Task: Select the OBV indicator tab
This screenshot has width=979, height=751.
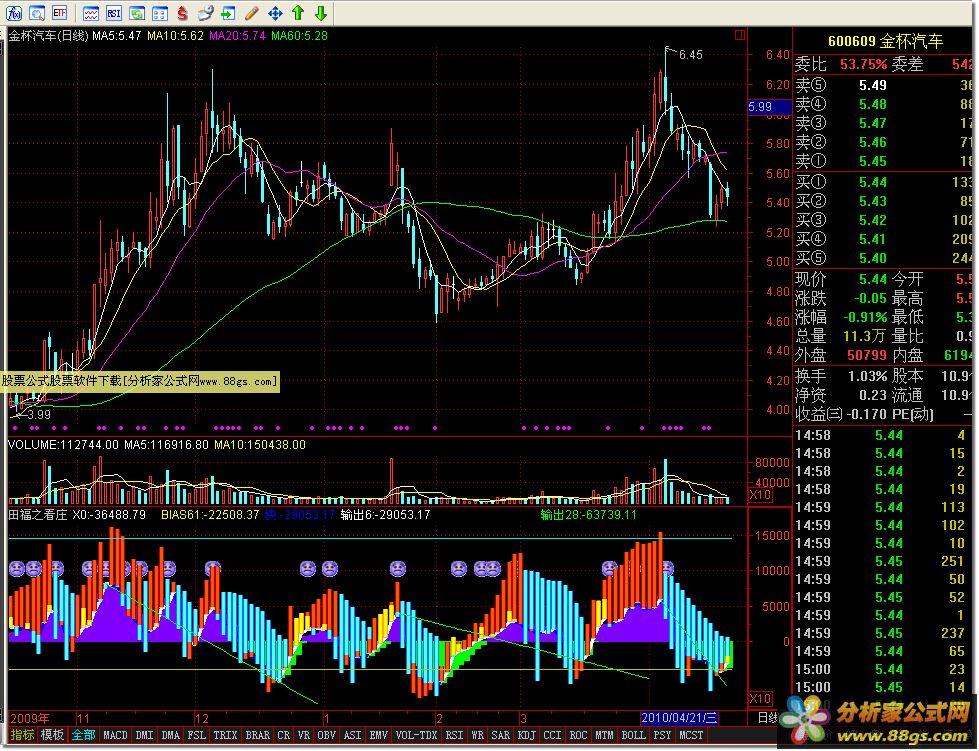Action: click(327, 735)
